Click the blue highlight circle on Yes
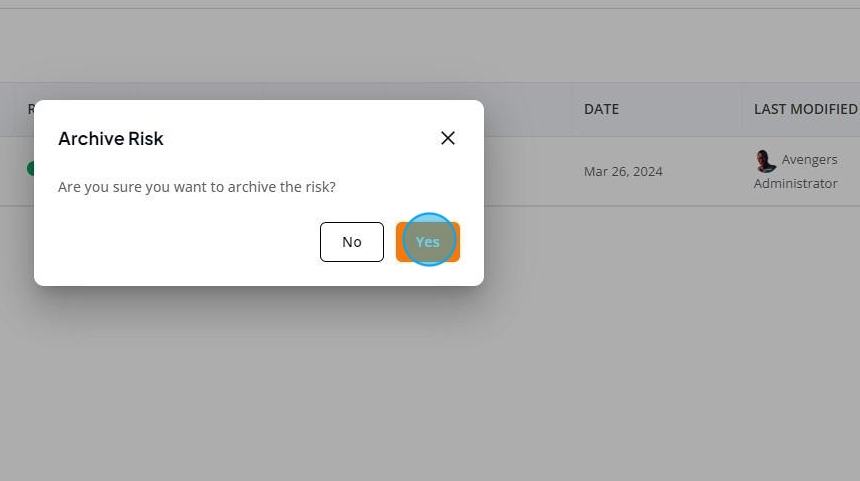 pyautogui.click(x=429, y=240)
